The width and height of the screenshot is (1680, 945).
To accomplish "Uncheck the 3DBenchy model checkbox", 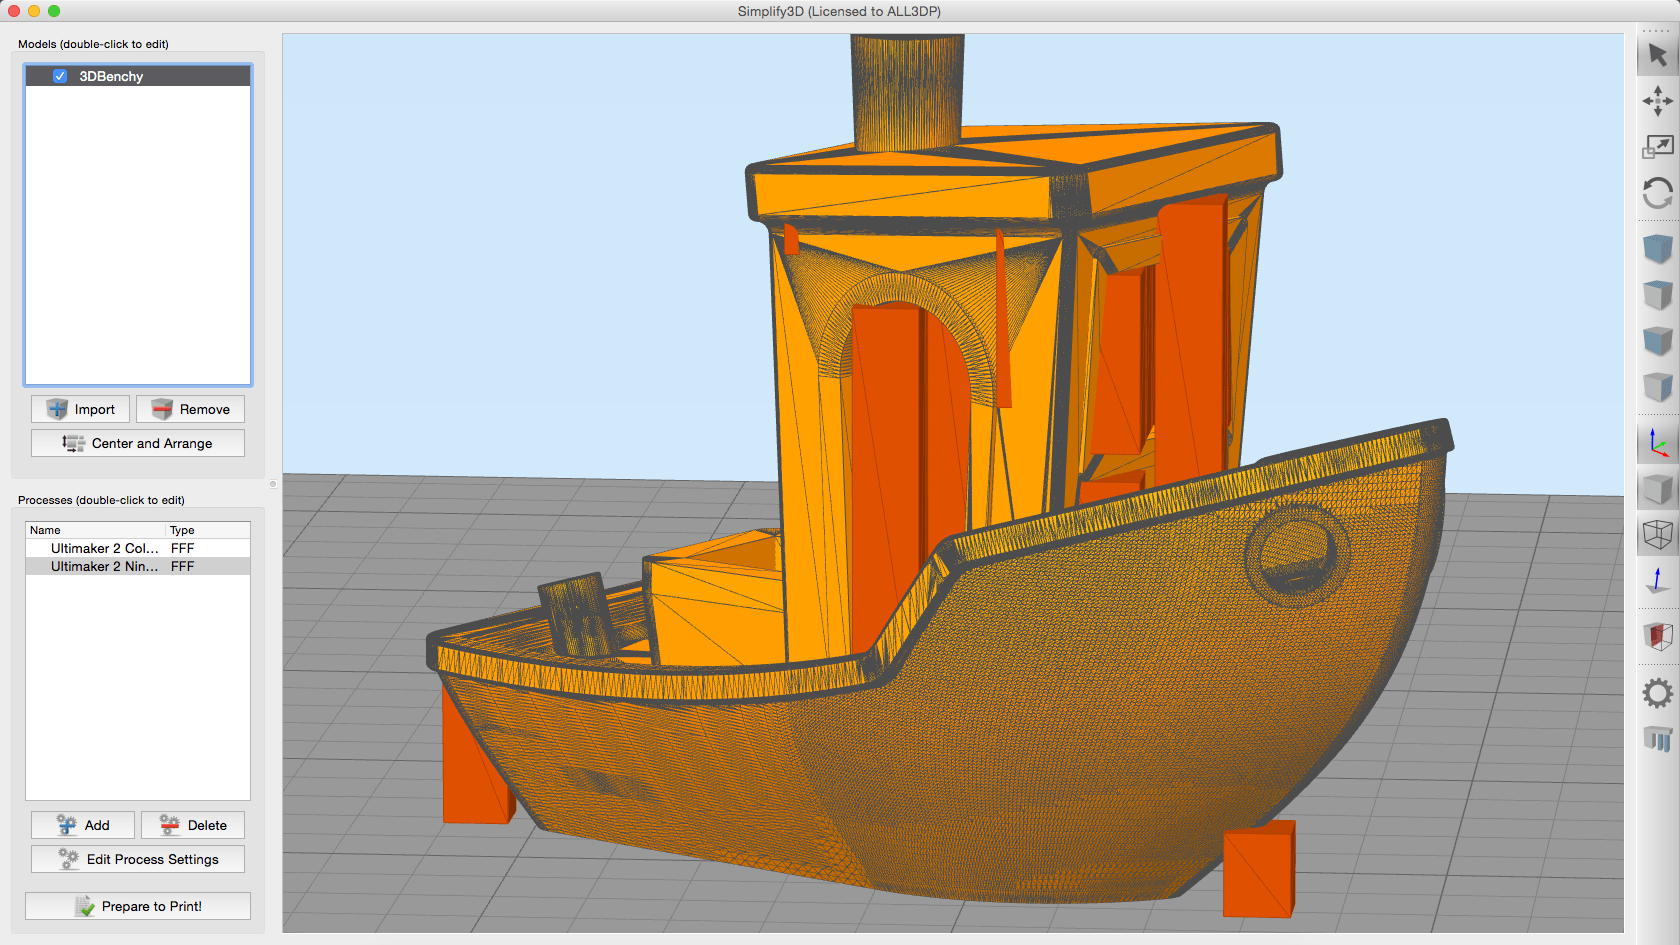I will pos(60,76).
